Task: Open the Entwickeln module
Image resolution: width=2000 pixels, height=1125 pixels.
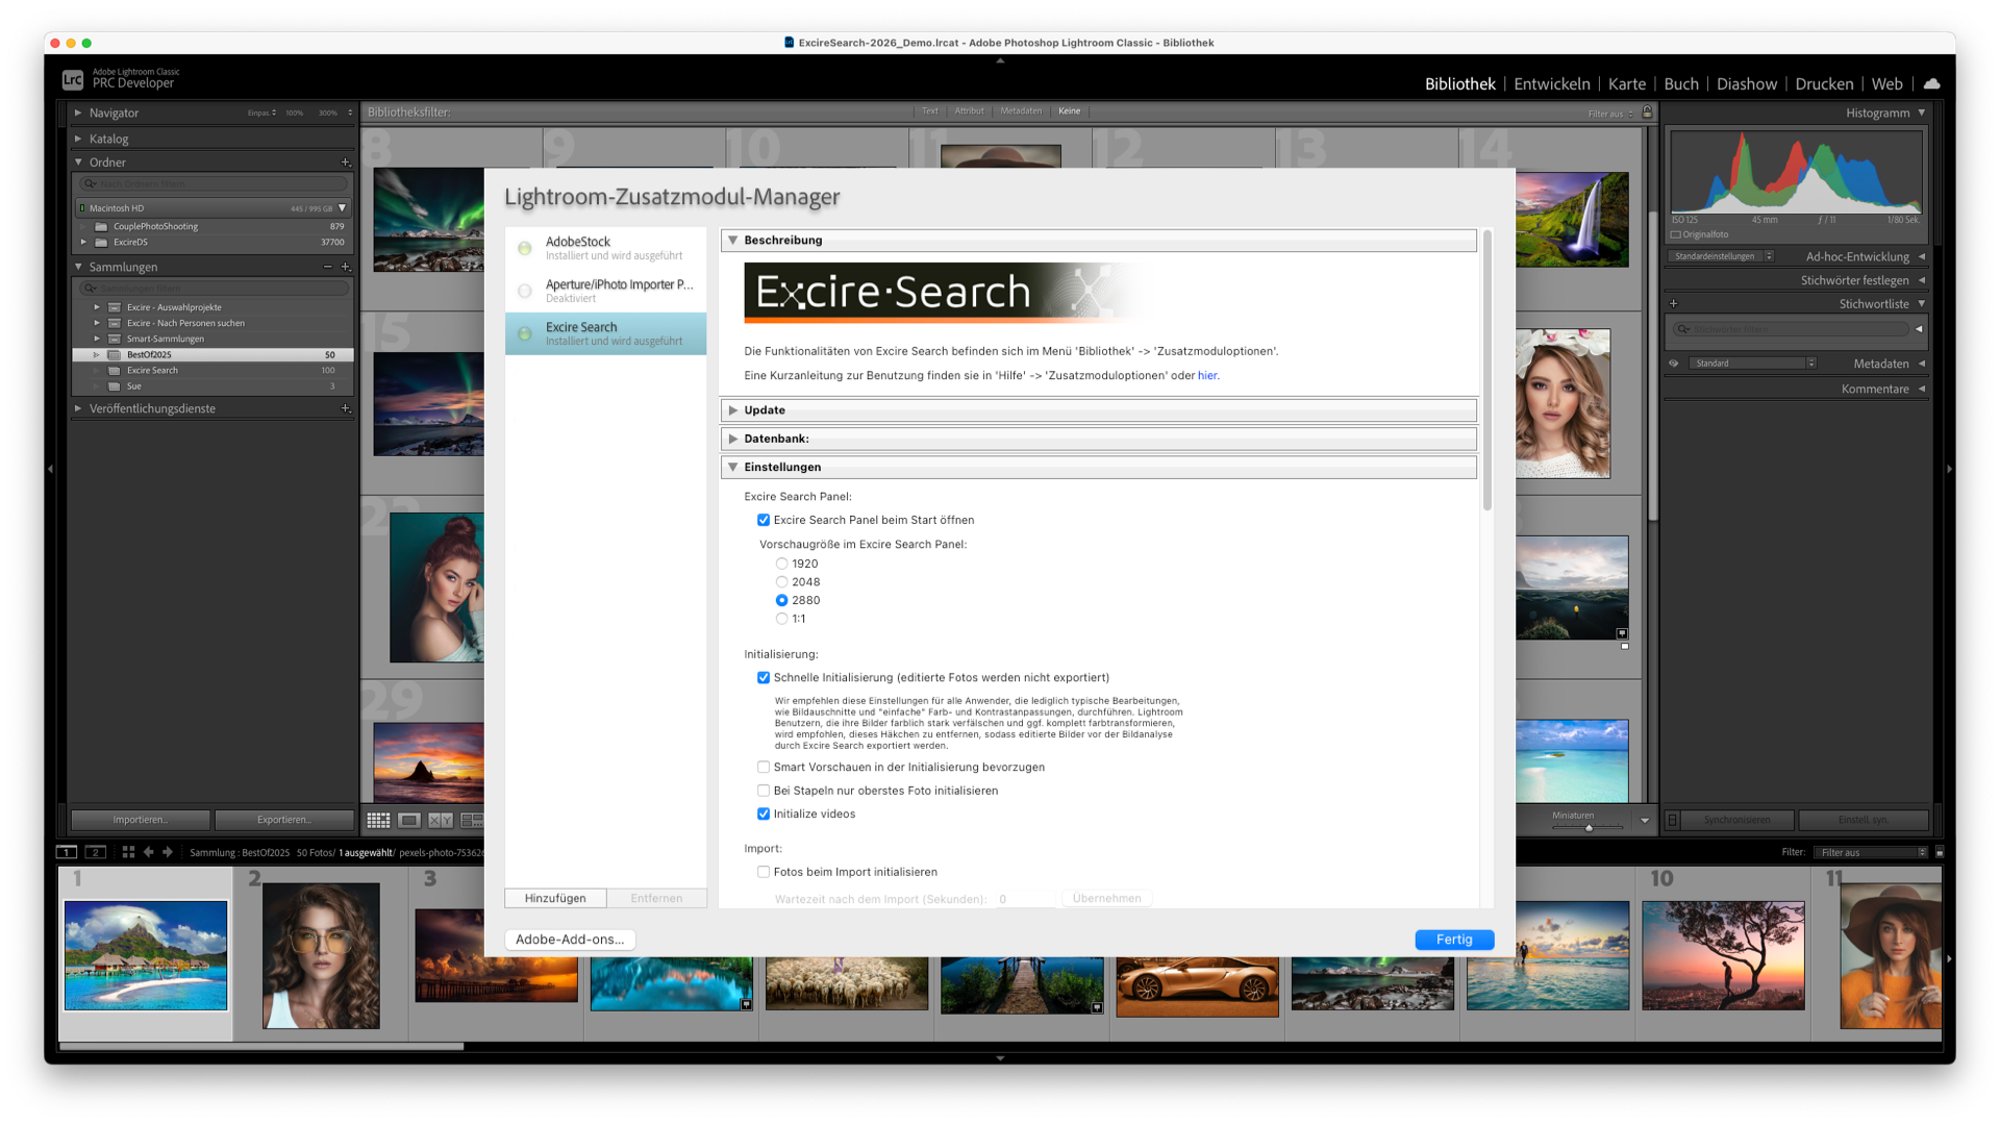Action: [1551, 84]
